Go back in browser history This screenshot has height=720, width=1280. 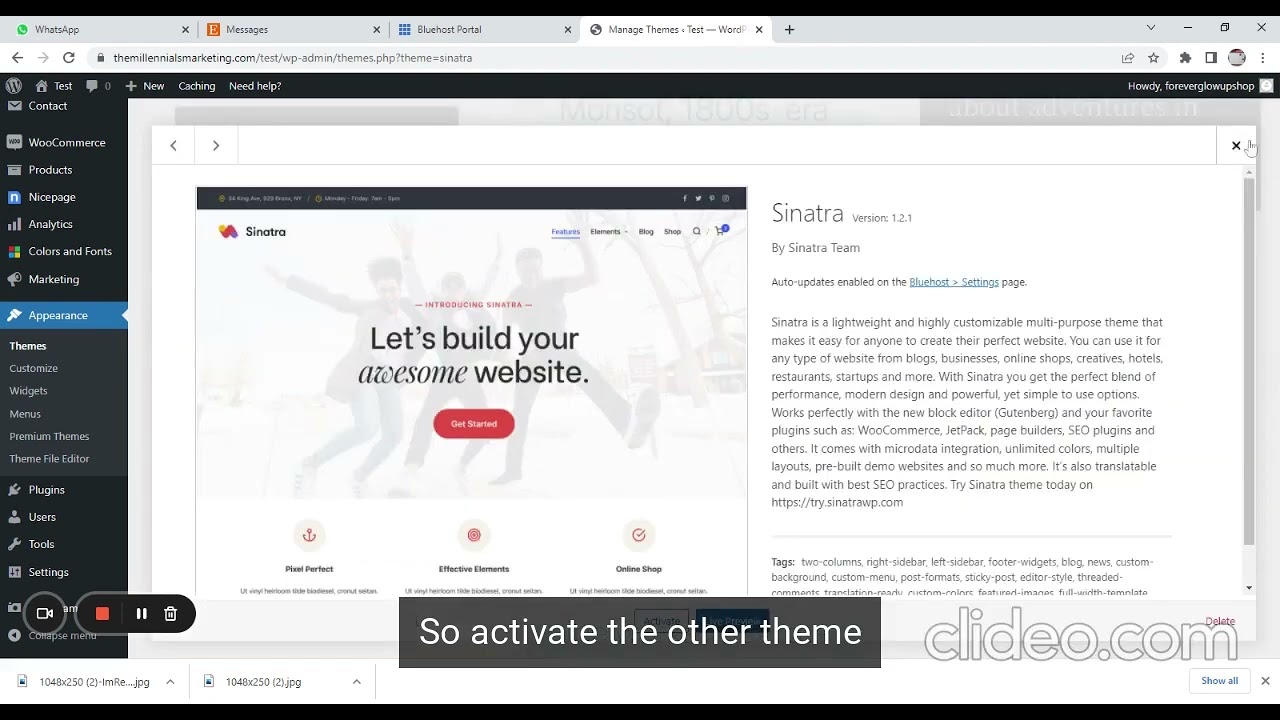pyautogui.click(x=17, y=58)
